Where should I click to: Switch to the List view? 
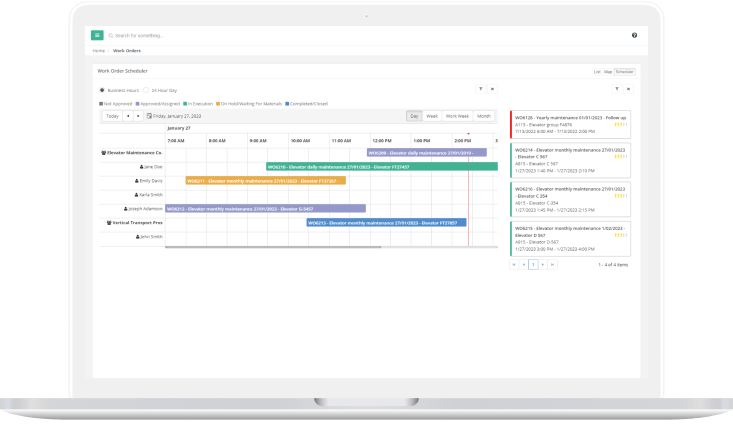[597, 72]
